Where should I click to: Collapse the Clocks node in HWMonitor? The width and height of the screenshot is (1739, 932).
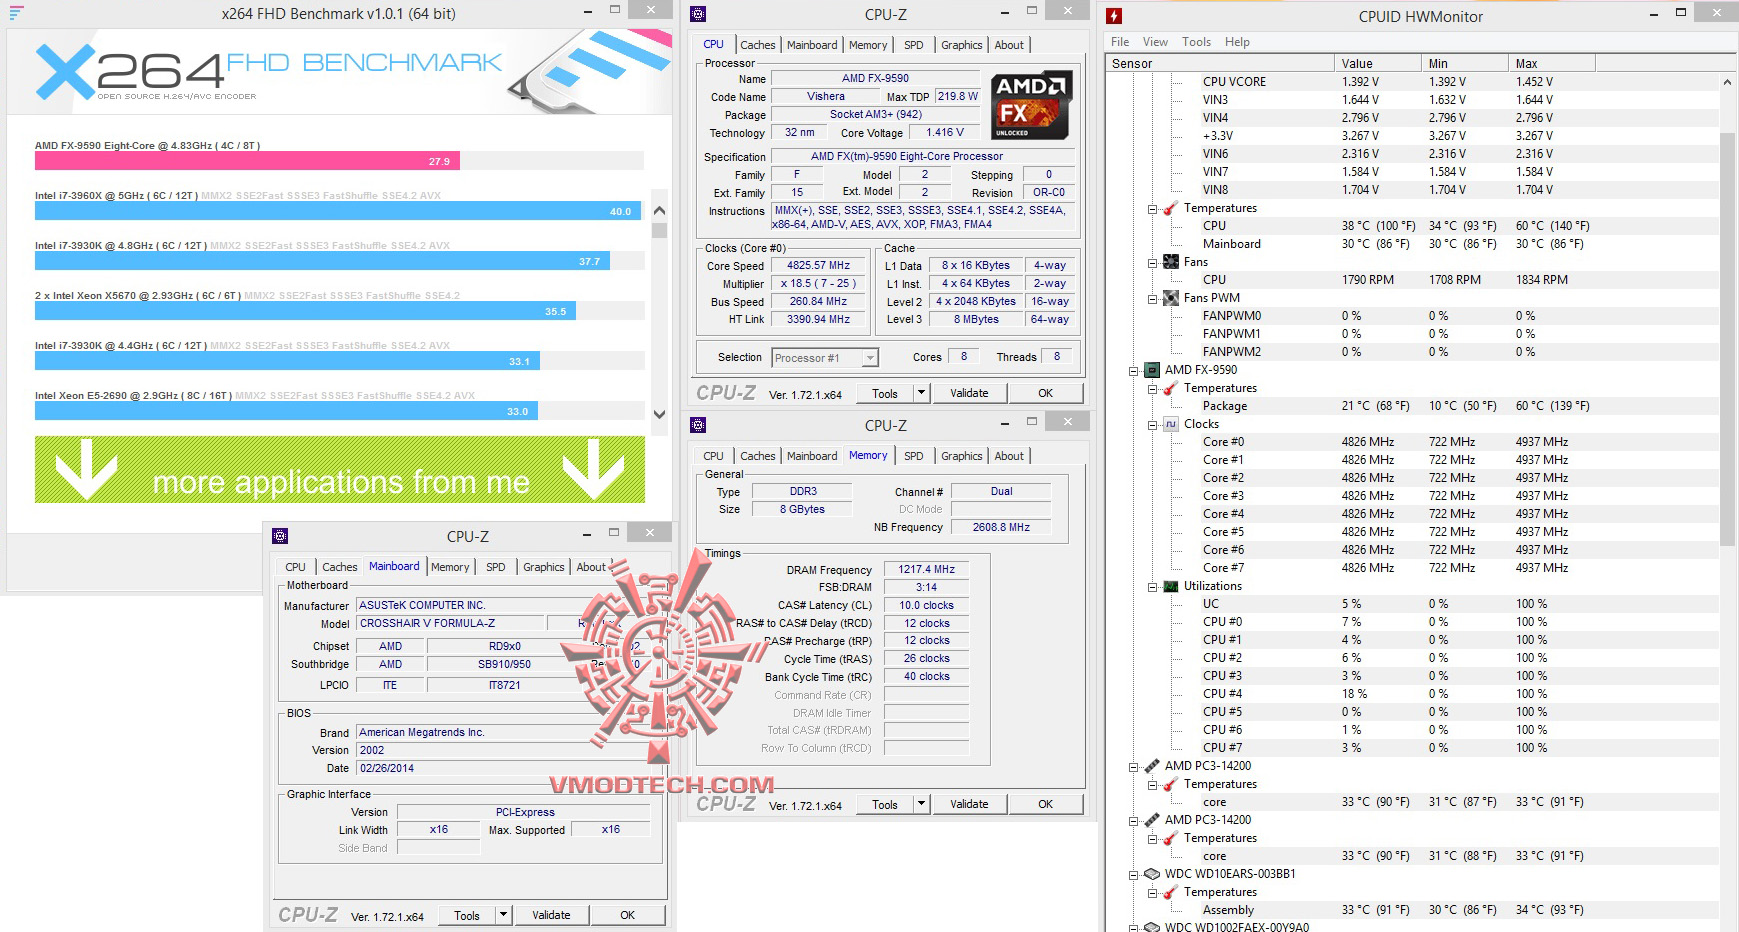(x=1152, y=425)
